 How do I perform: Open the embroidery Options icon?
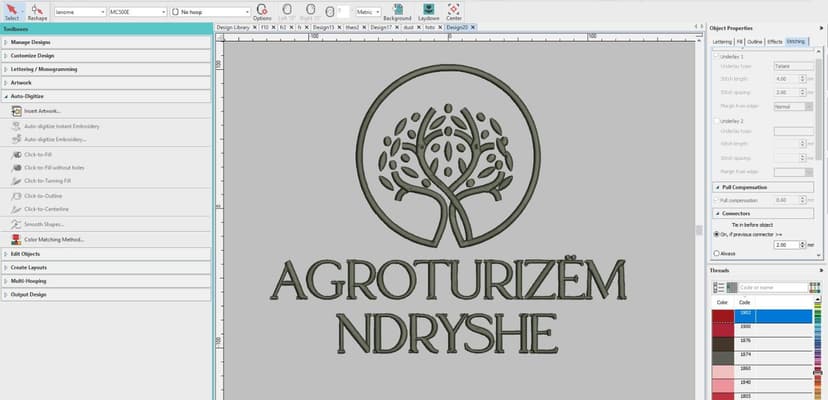(262, 11)
